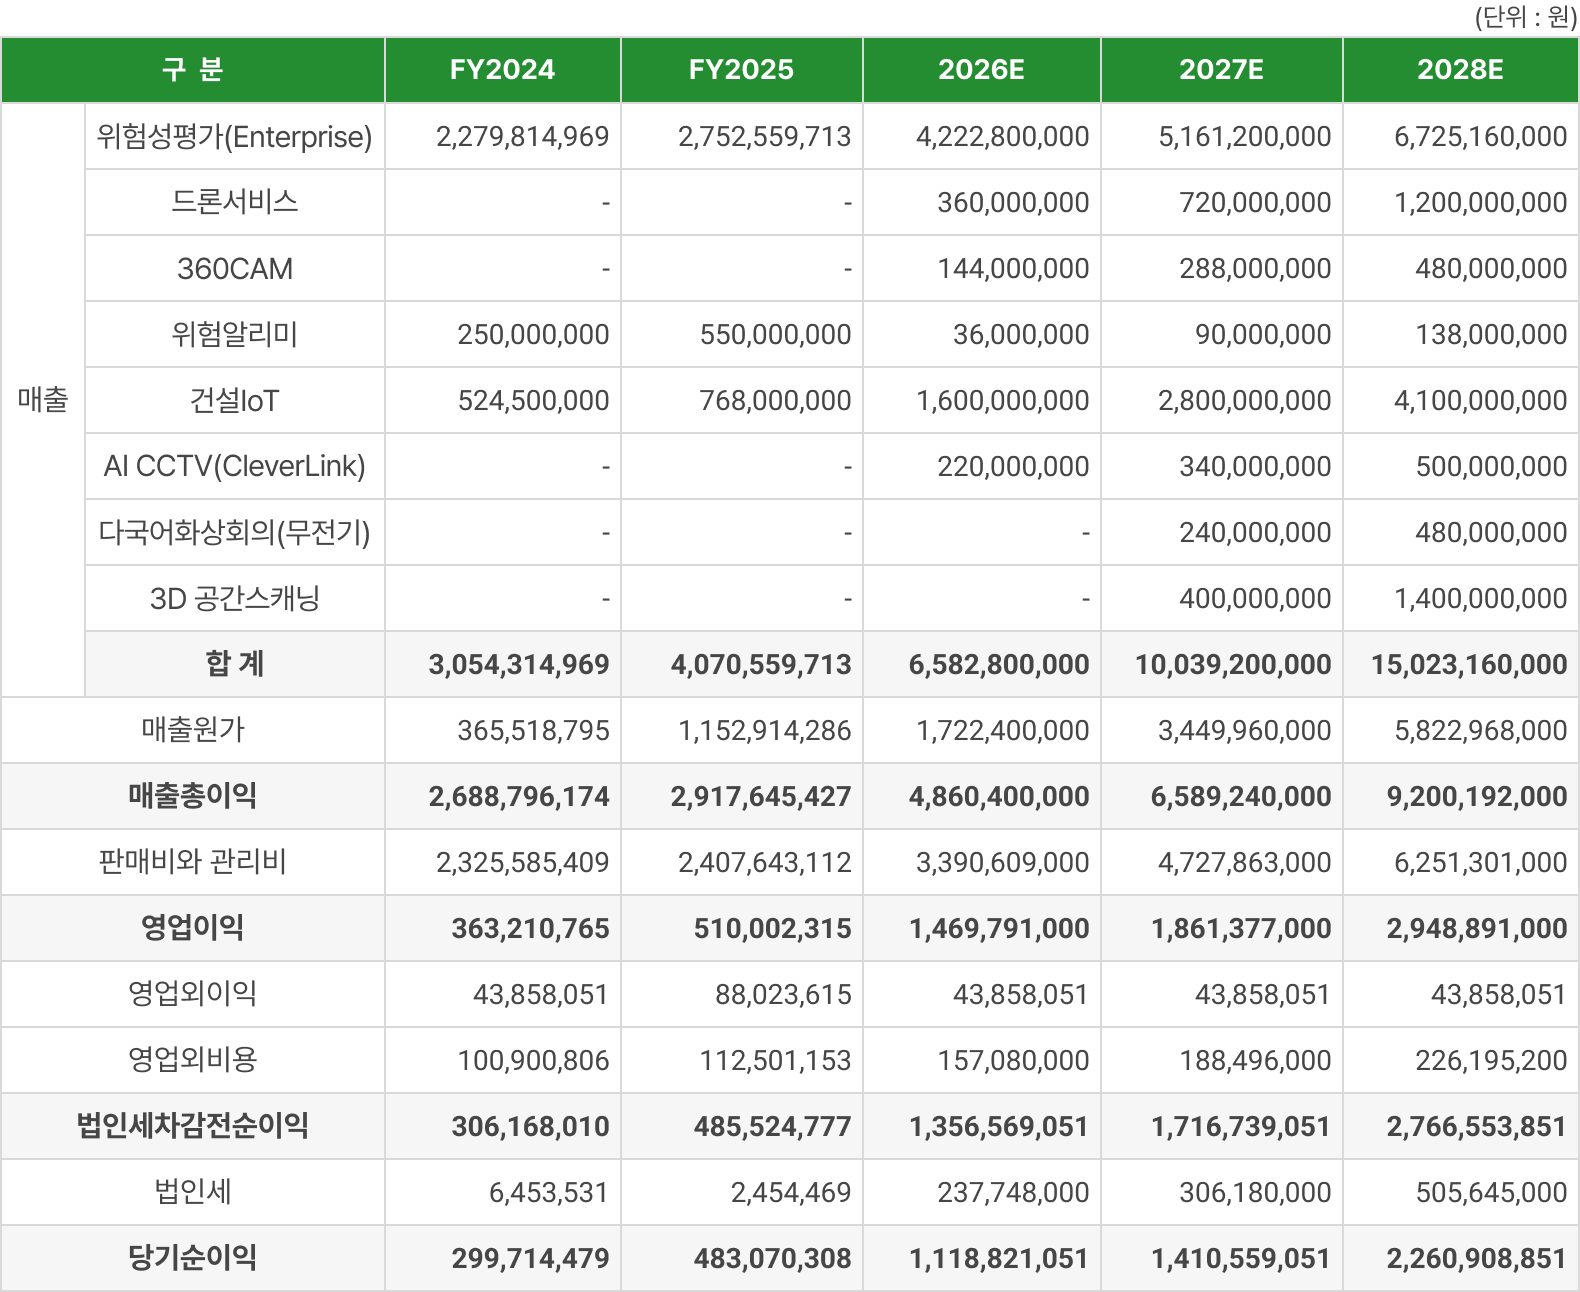Click the 구 분 header cell
Image resolution: width=1580 pixels, height=1292 pixels.
[193, 70]
